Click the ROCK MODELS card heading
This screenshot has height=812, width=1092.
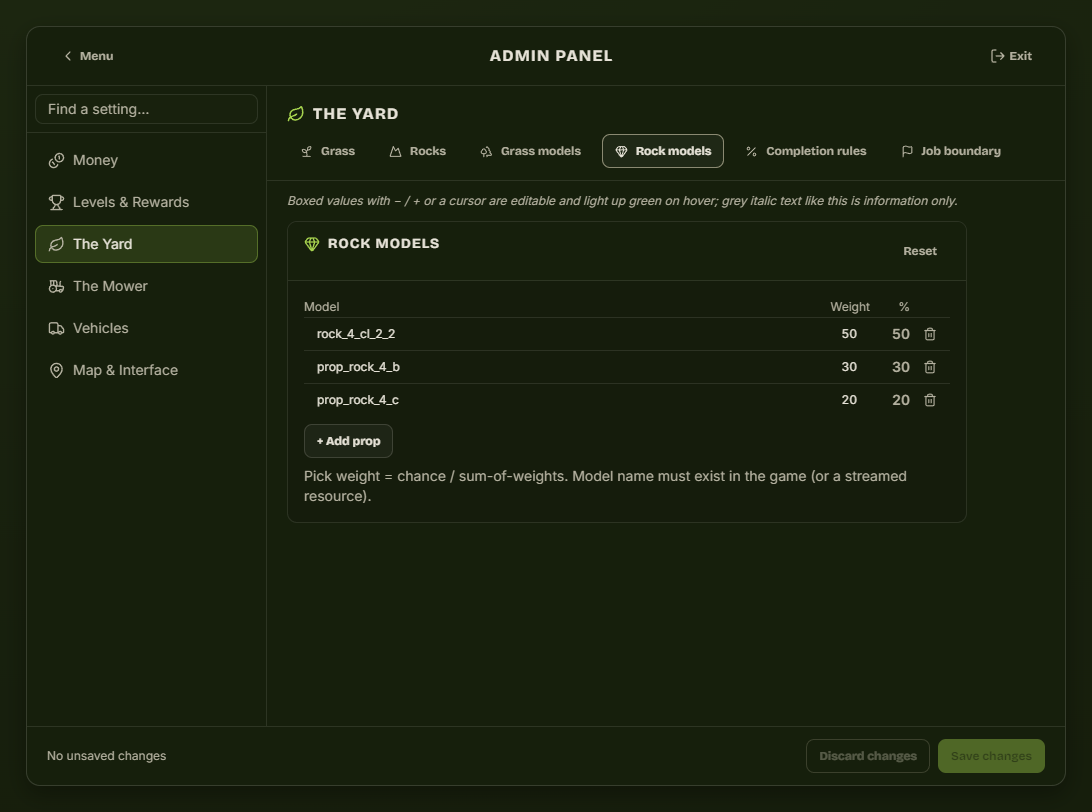click(x=383, y=244)
